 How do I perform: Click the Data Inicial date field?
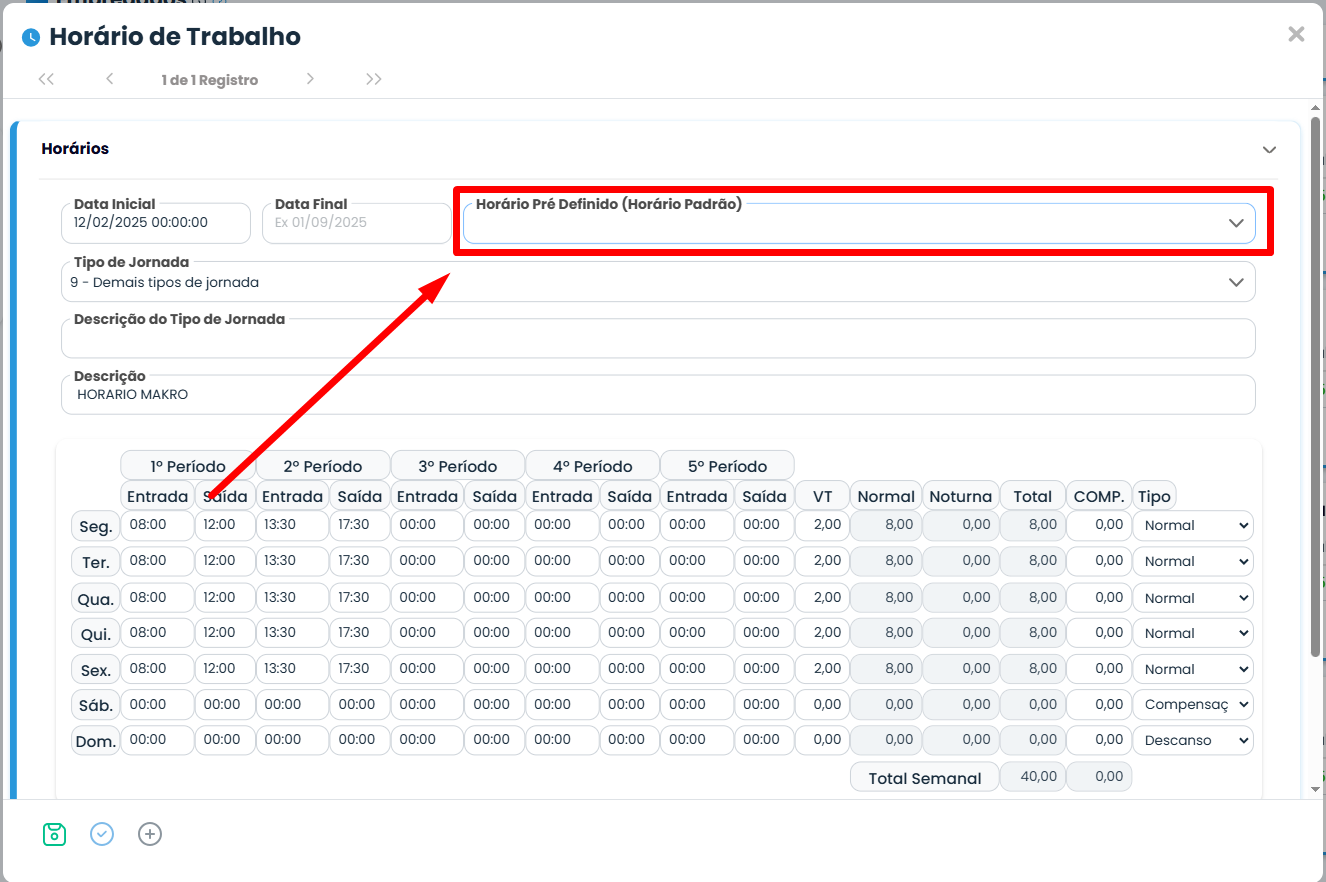tap(155, 223)
